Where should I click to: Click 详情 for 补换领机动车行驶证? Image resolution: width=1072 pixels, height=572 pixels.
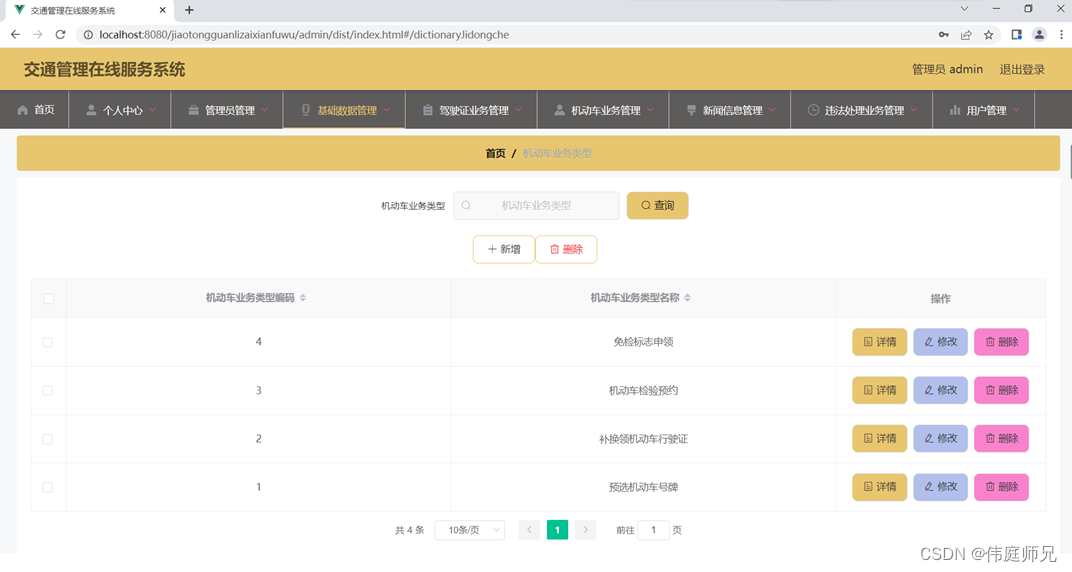coord(880,439)
